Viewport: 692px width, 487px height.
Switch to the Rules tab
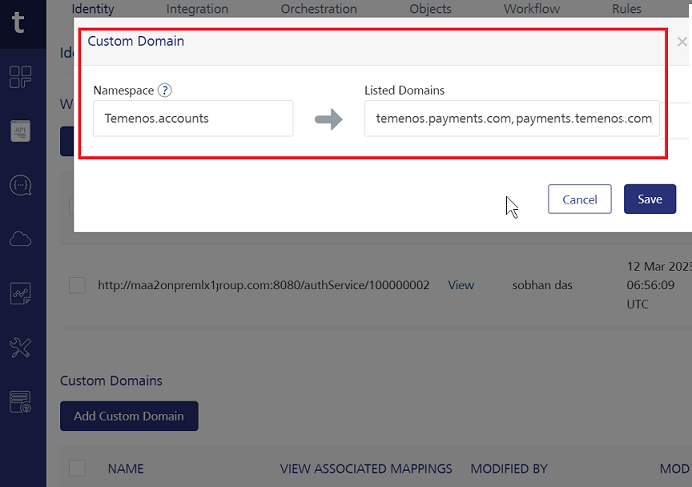pyautogui.click(x=627, y=9)
